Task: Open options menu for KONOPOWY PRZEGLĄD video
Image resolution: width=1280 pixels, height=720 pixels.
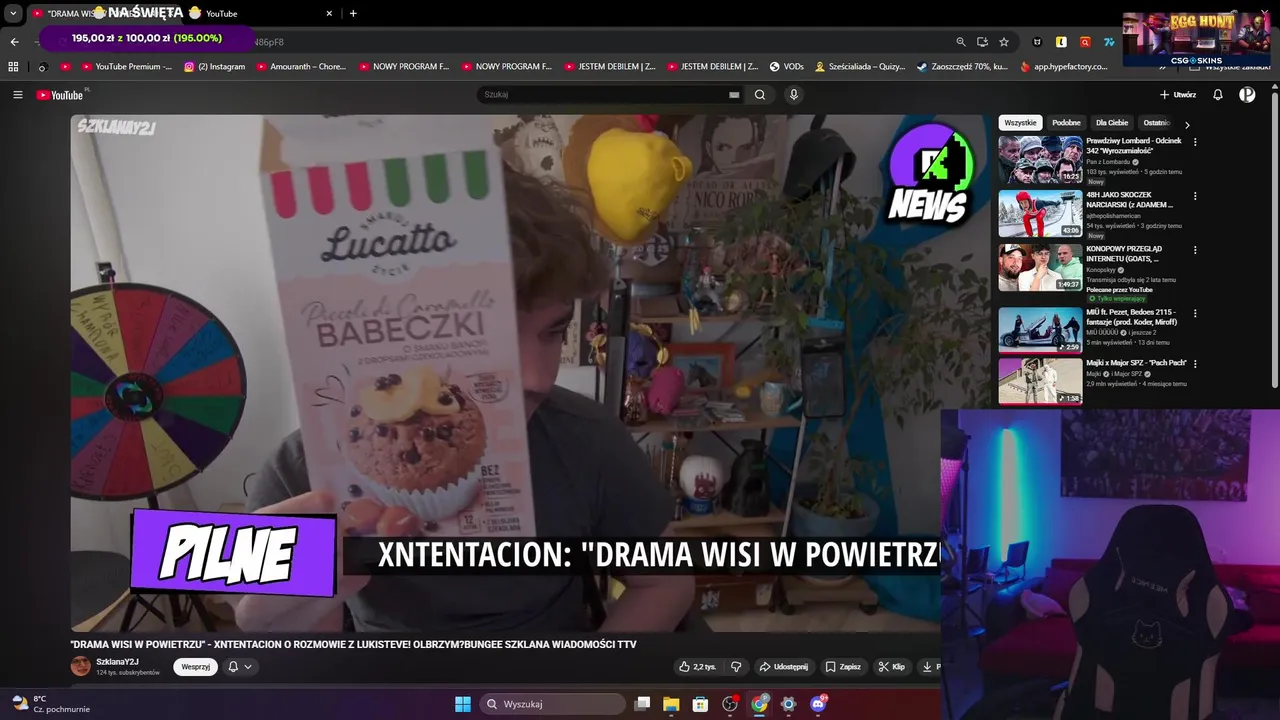Action: (x=1195, y=250)
